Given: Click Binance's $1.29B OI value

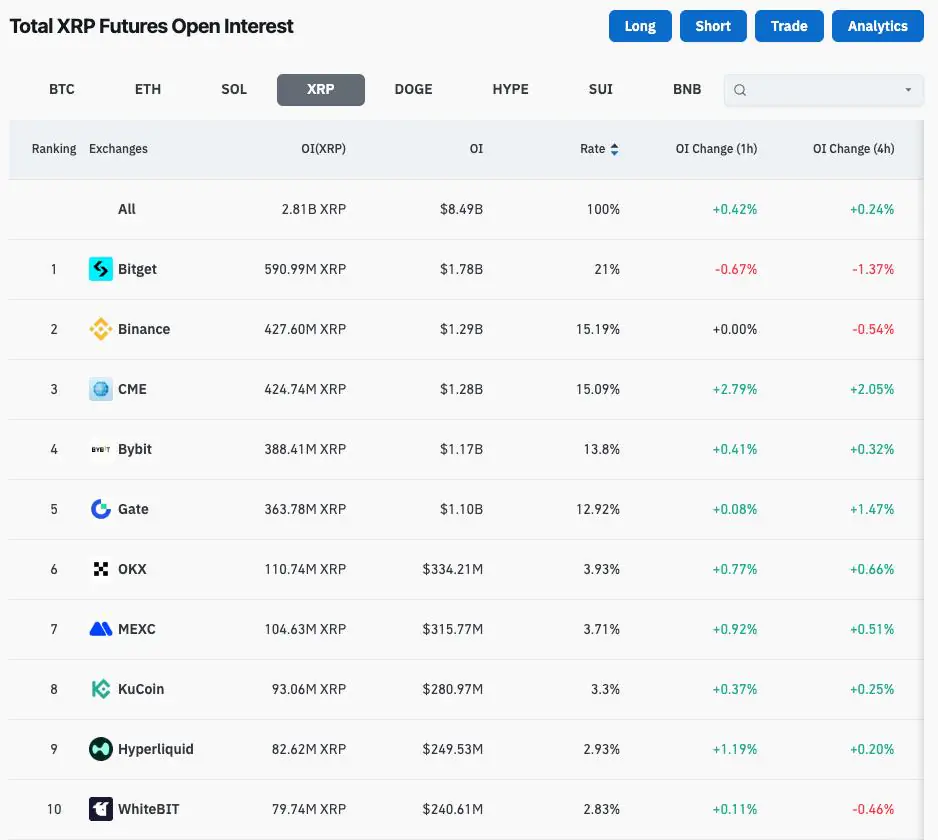Looking at the screenshot, I should (461, 329).
